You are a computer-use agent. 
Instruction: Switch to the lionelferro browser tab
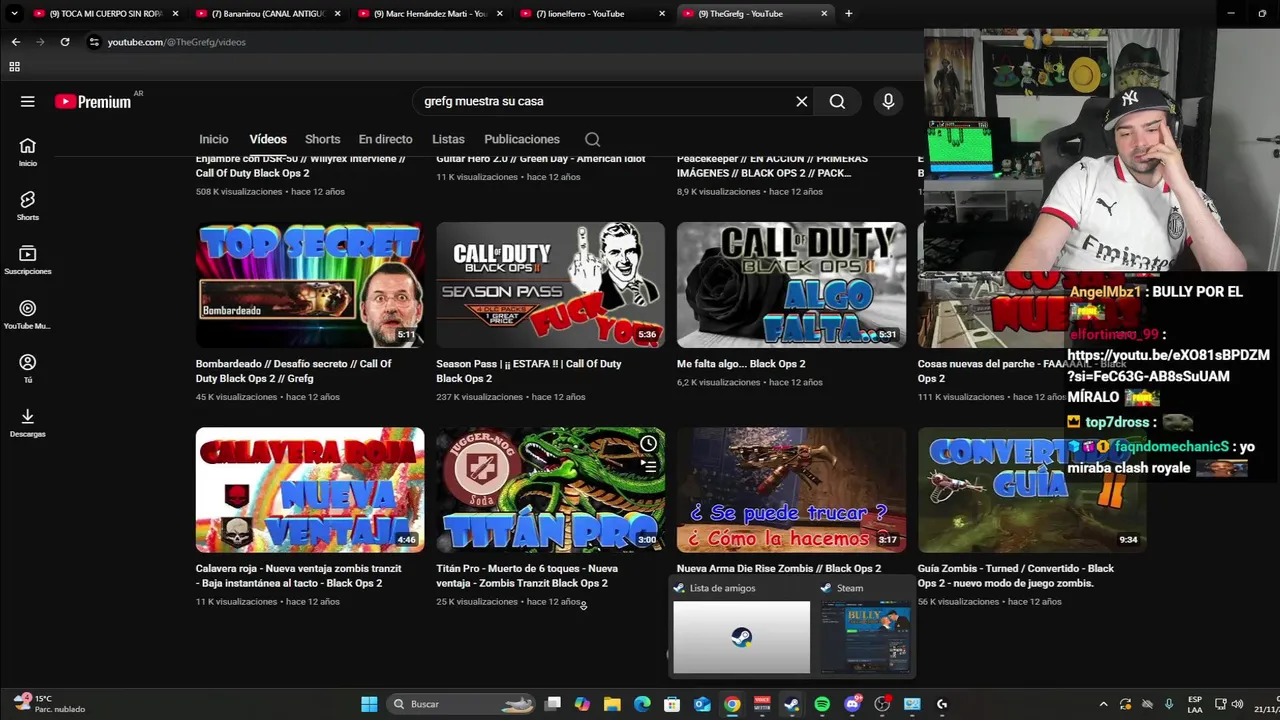tap(592, 13)
